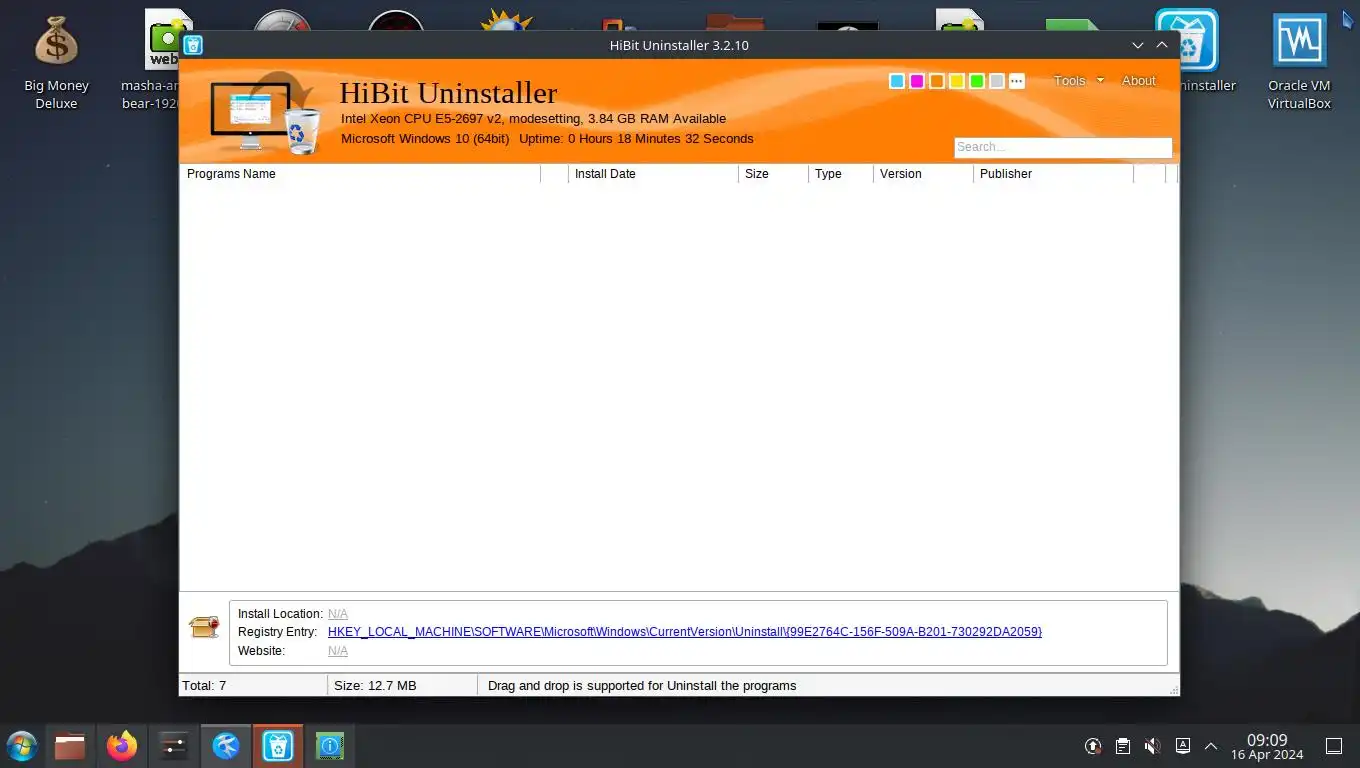Pick the gray theme color swatch
This screenshot has height=768, width=1360.
996,81
